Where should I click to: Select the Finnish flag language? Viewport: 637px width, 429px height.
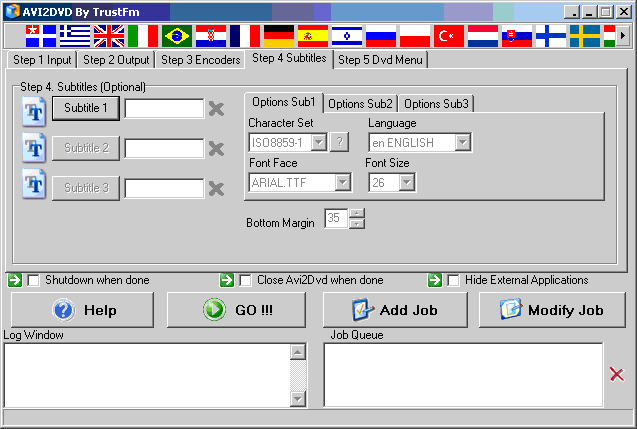pos(551,36)
